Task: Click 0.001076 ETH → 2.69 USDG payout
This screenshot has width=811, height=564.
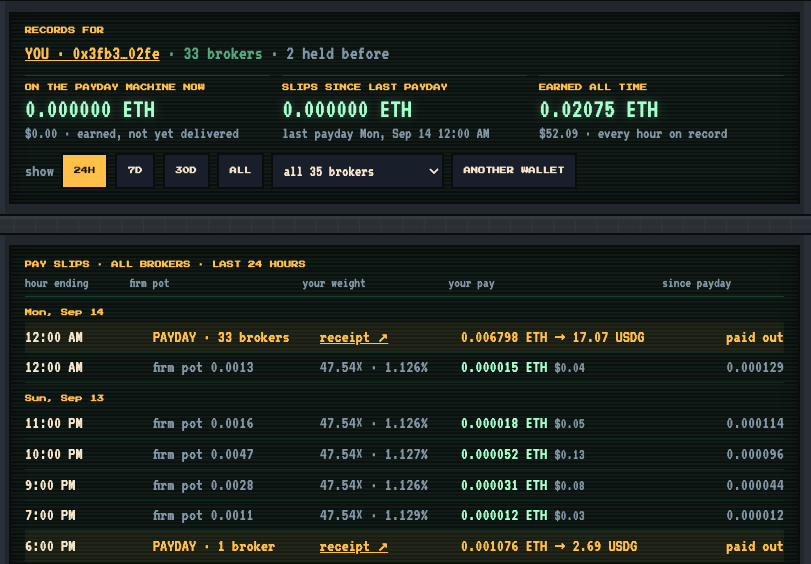Action: 549,547
